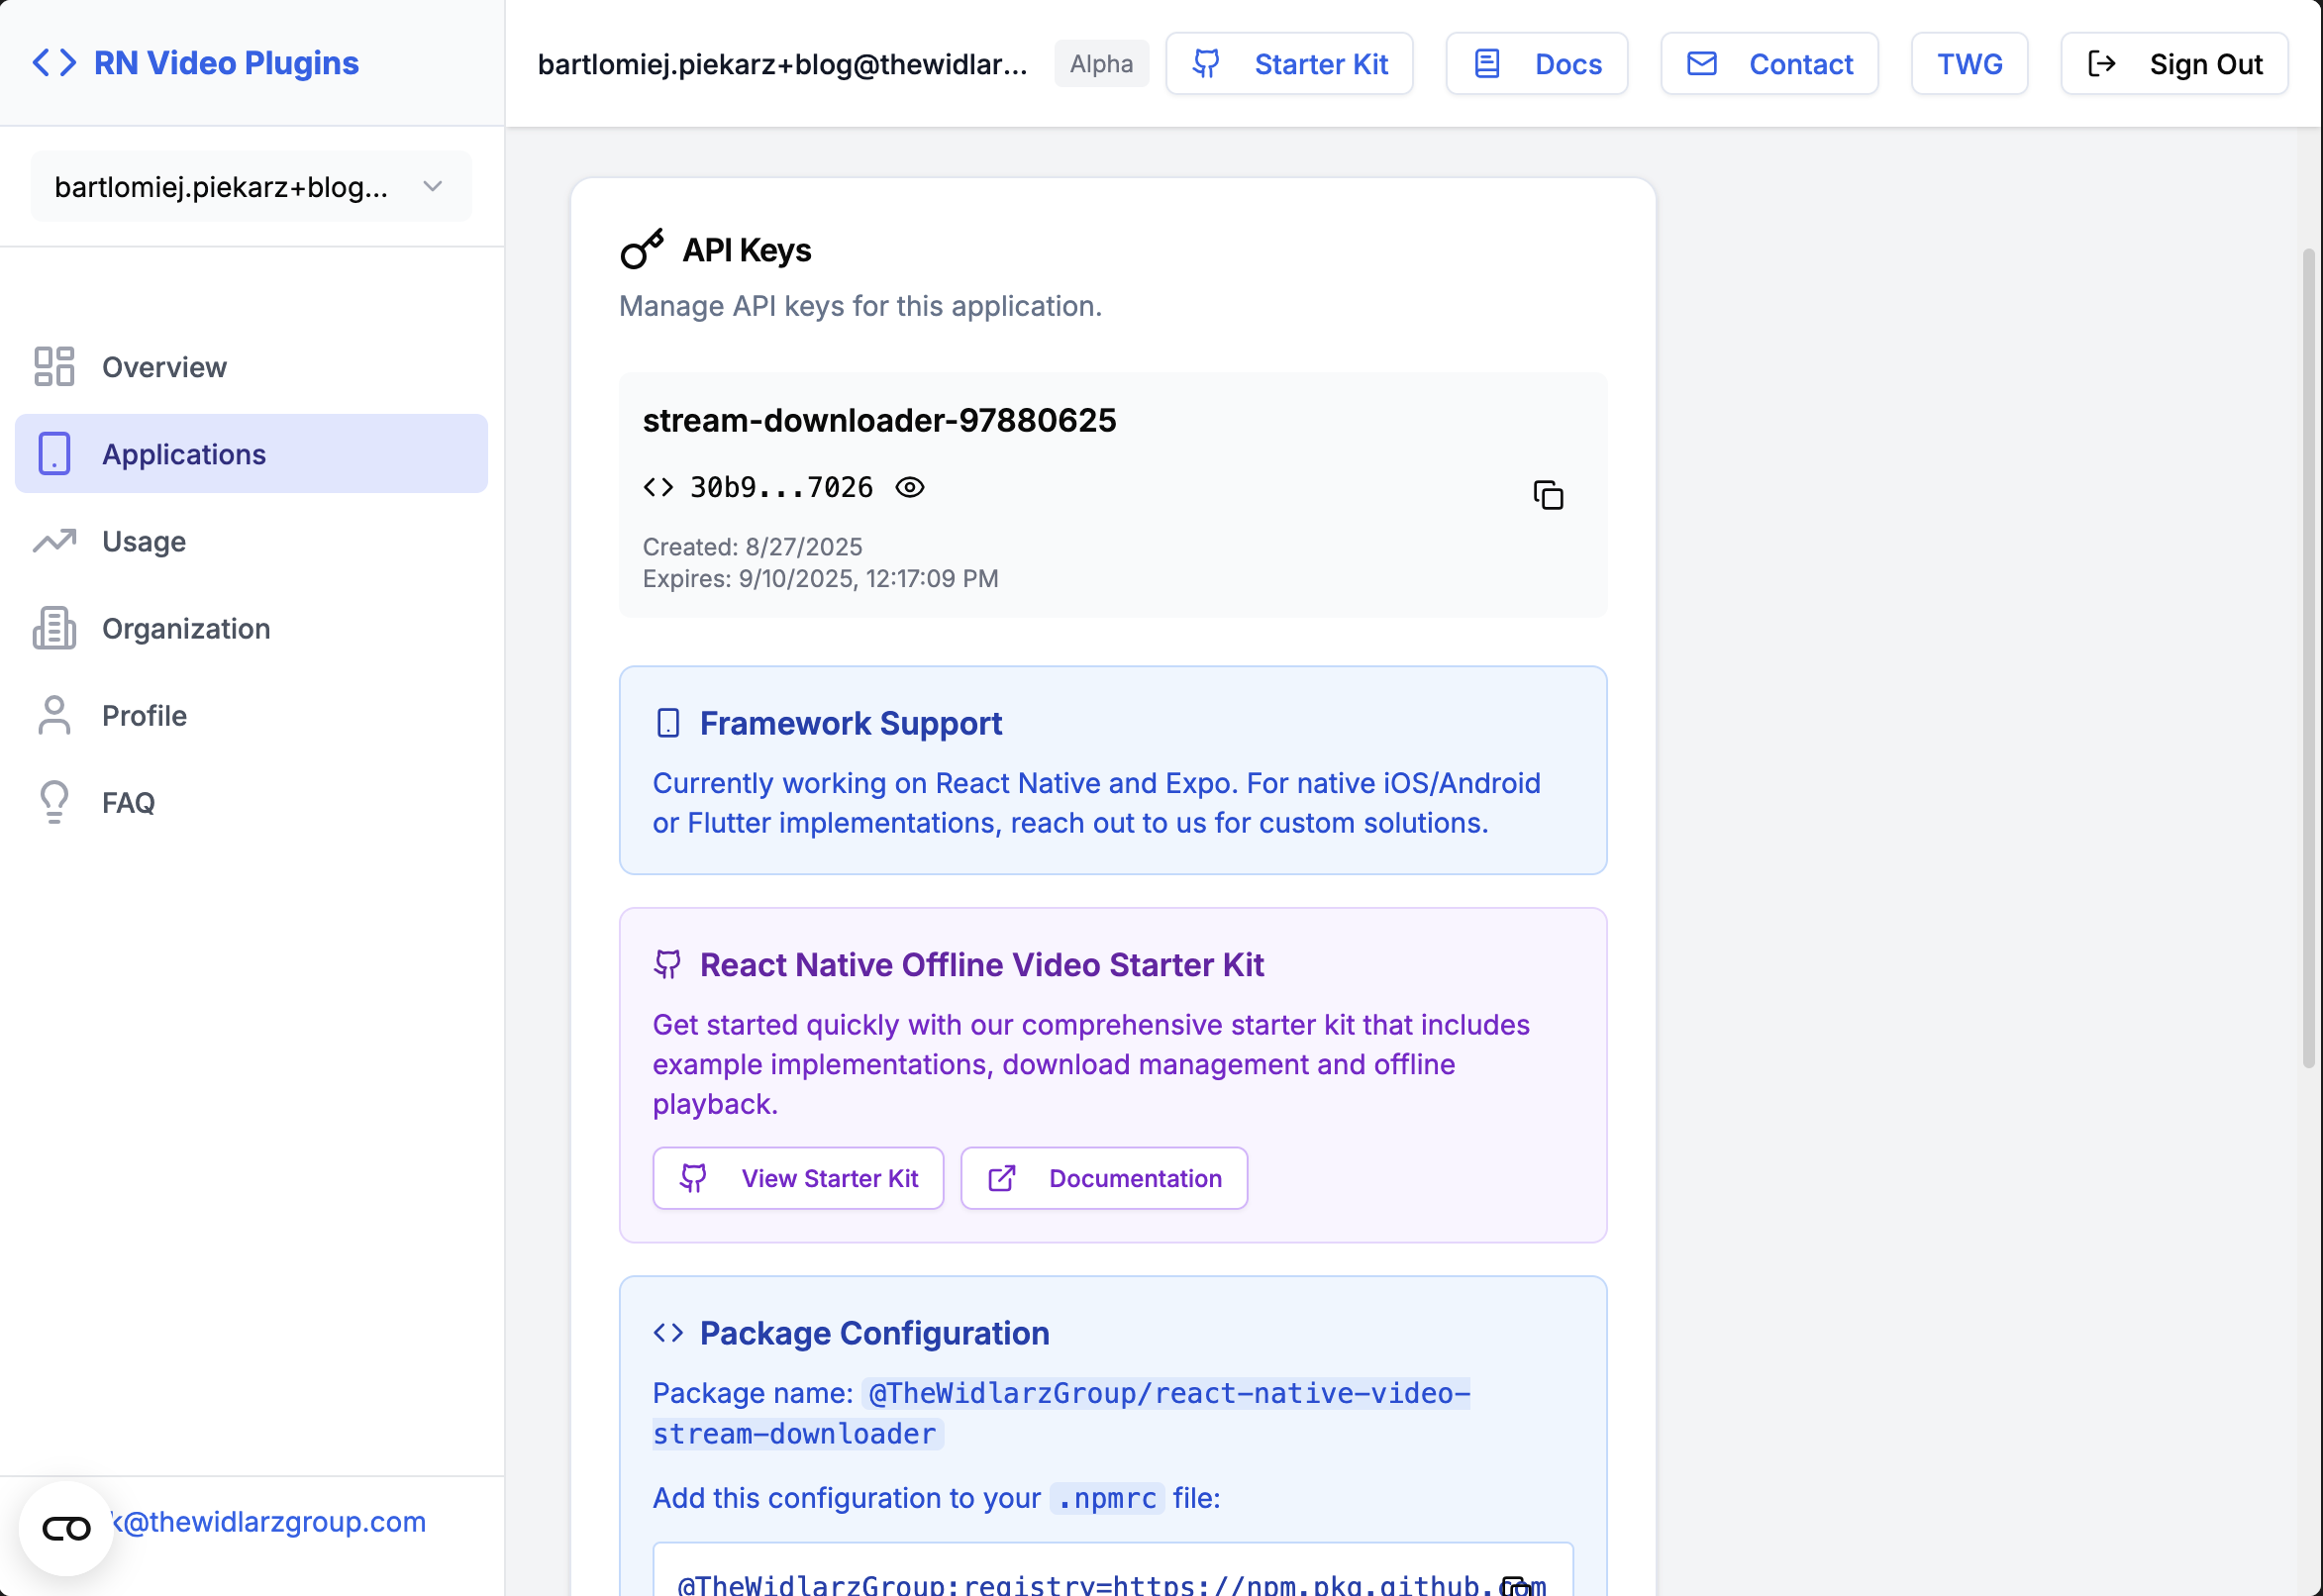2323x1596 pixels.
Task: Go to Overview in the sidebar
Action: pos(251,367)
